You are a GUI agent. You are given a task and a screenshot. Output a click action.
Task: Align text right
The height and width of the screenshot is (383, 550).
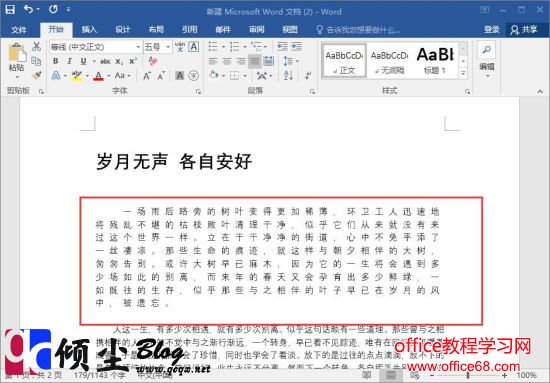click(x=241, y=61)
